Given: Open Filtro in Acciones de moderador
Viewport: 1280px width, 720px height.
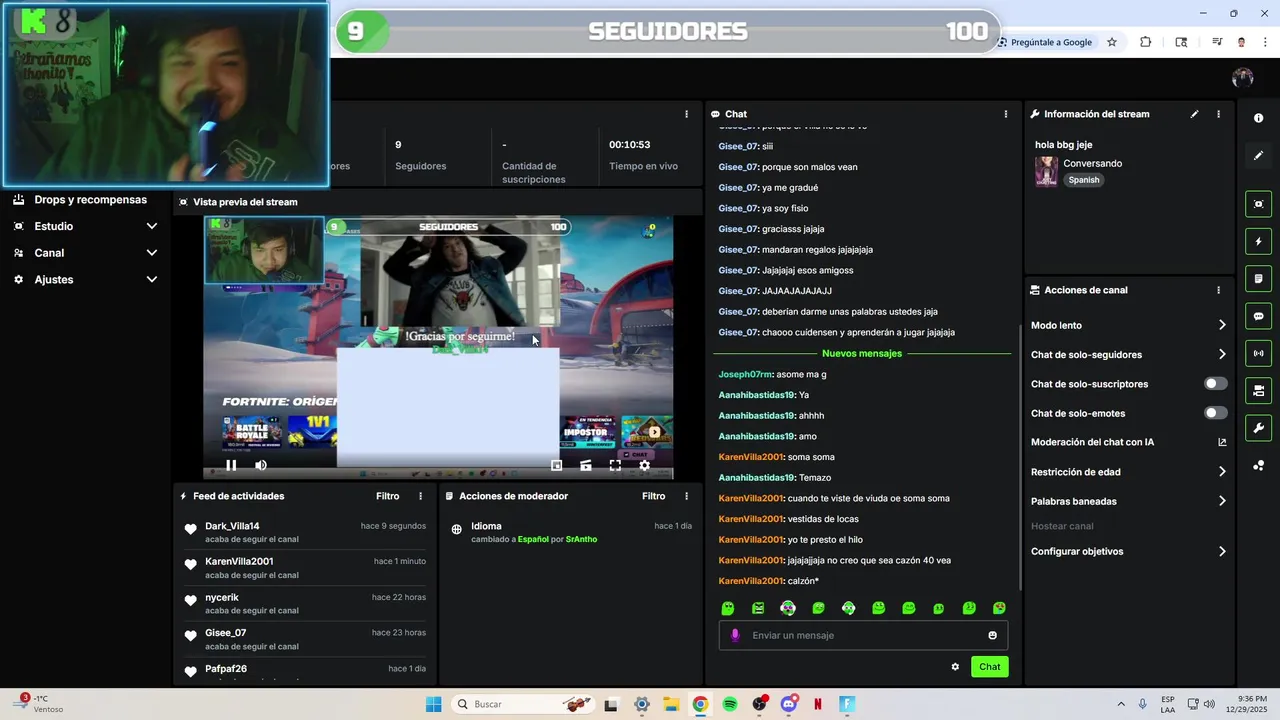Looking at the screenshot, I should pyautogui.click(x=654, y=496).
